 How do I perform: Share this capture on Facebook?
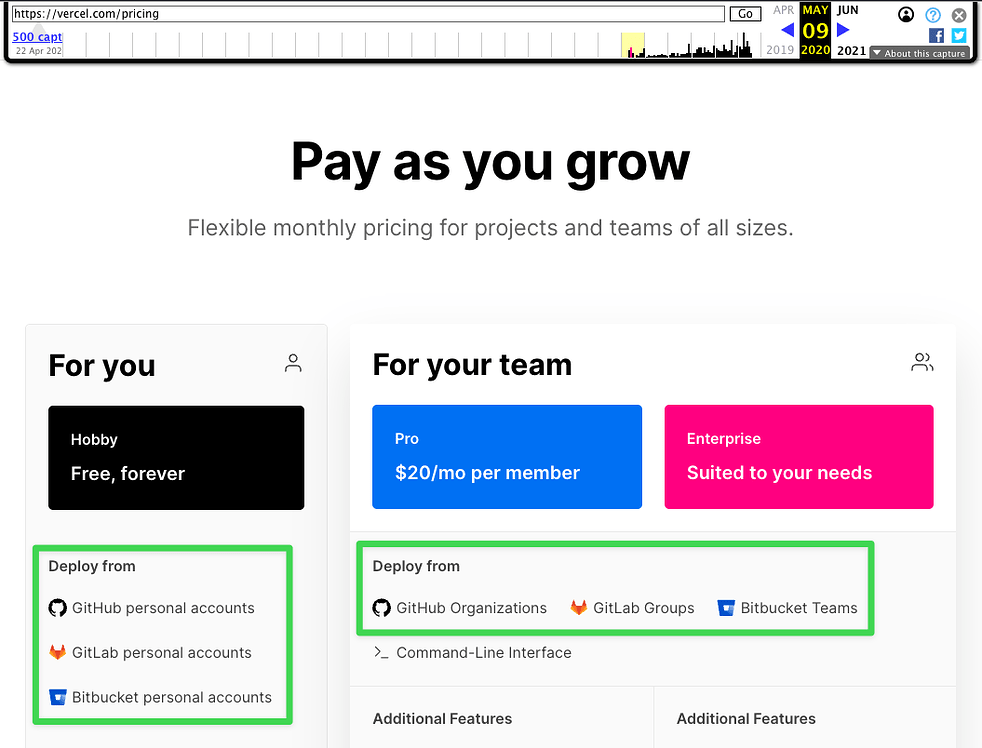tap(937, 35)
